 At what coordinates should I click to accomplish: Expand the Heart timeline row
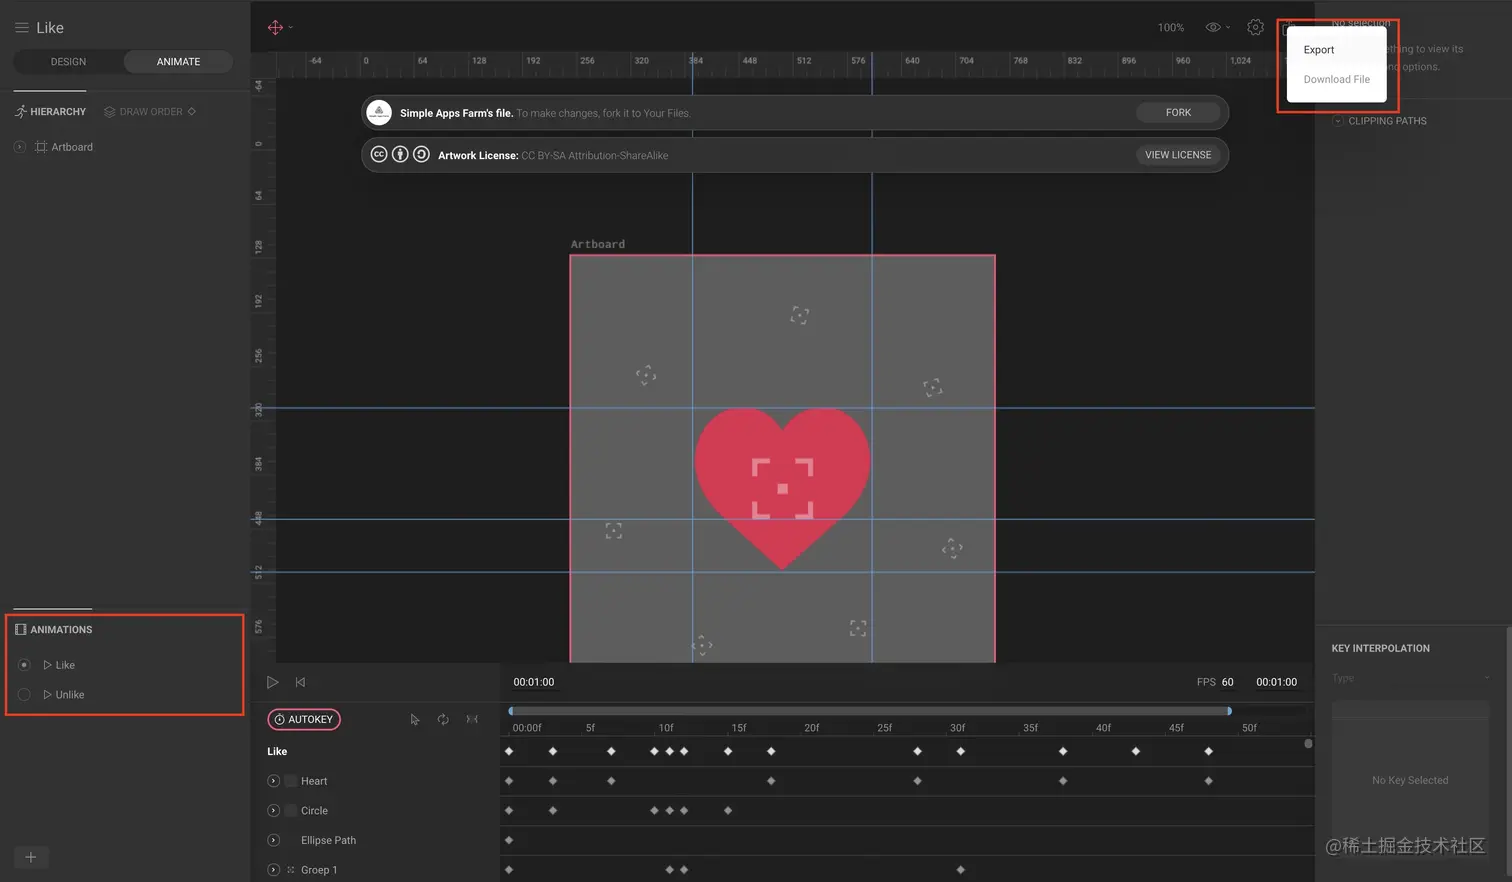(273, 781)
